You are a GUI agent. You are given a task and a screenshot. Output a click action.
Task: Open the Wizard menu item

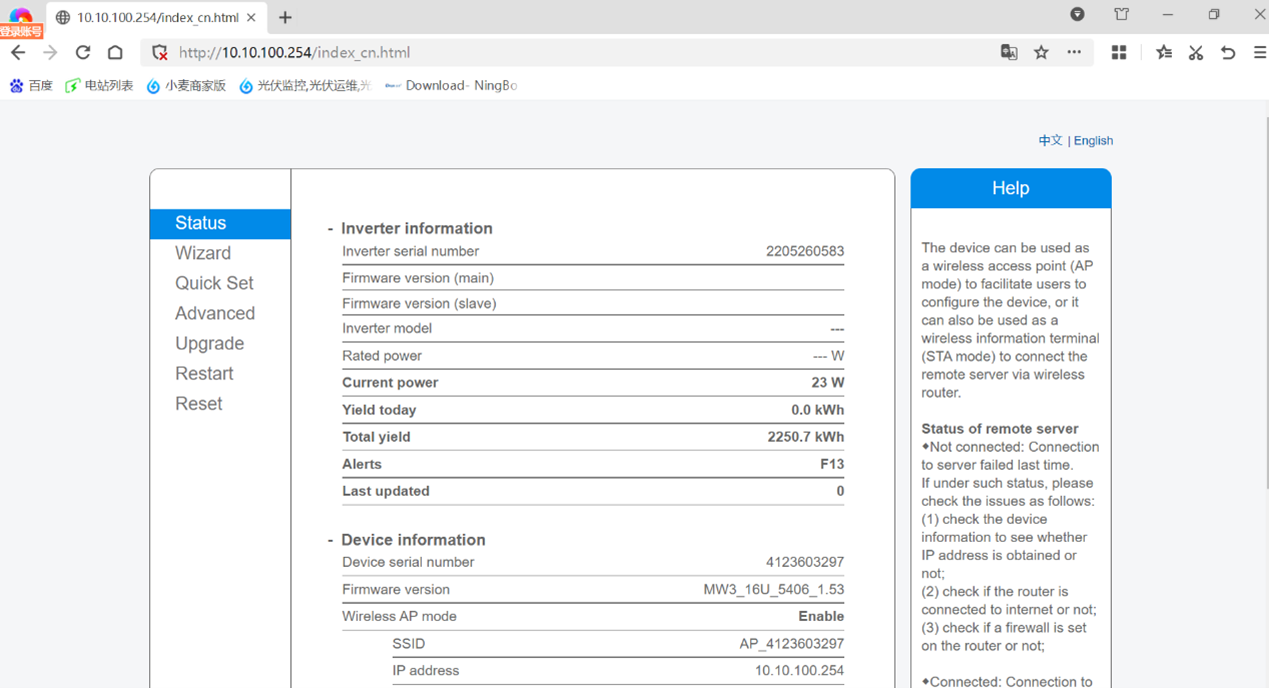pyautogui.click(x=203, y=253)
